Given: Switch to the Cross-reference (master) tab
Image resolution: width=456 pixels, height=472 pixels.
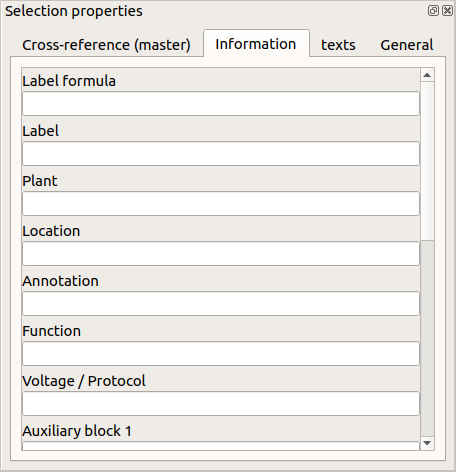Looking at the screenshot, I should click(106, 45).
